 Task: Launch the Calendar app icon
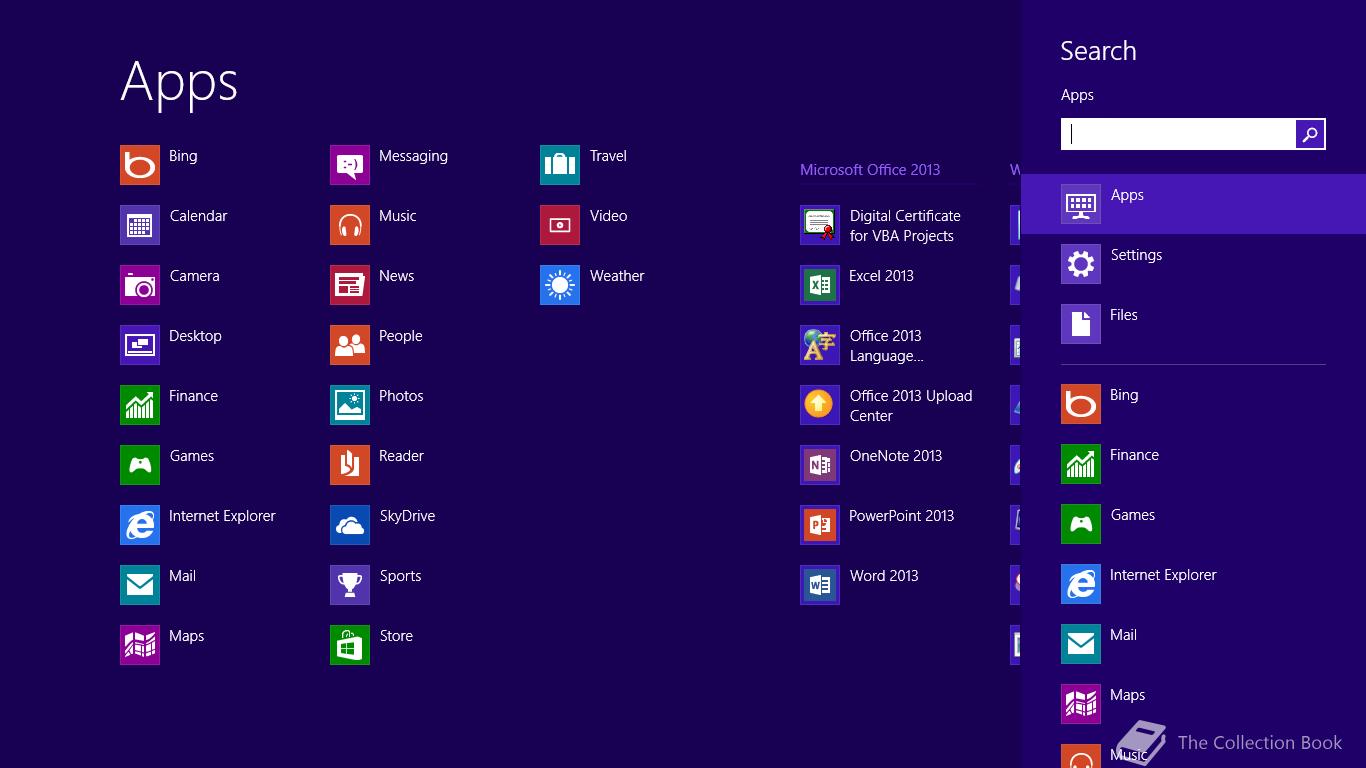(x=140, y=225)
